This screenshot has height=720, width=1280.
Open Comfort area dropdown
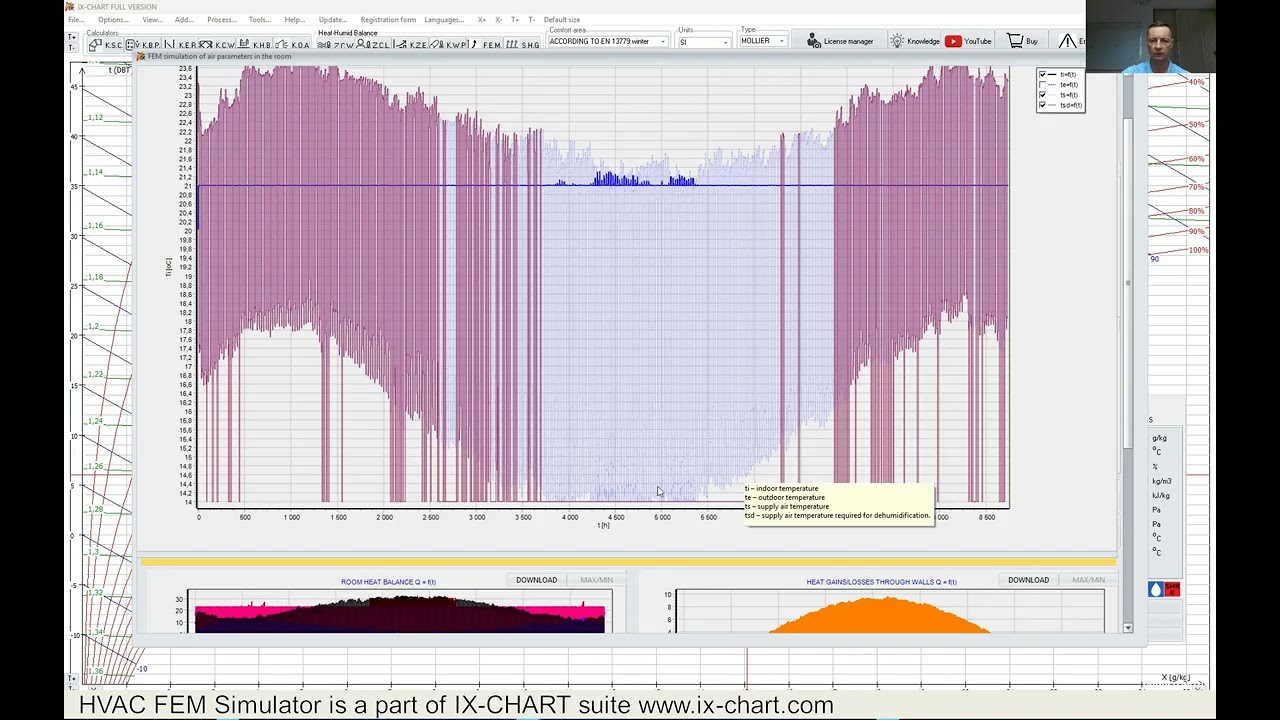coord(607,41)
